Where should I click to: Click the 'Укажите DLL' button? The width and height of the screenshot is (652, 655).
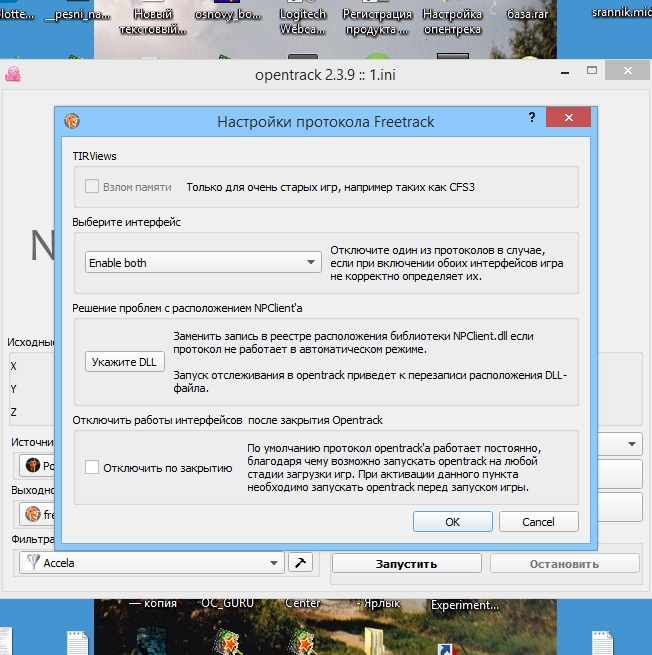pyautogui.click(x=124, y=362)
